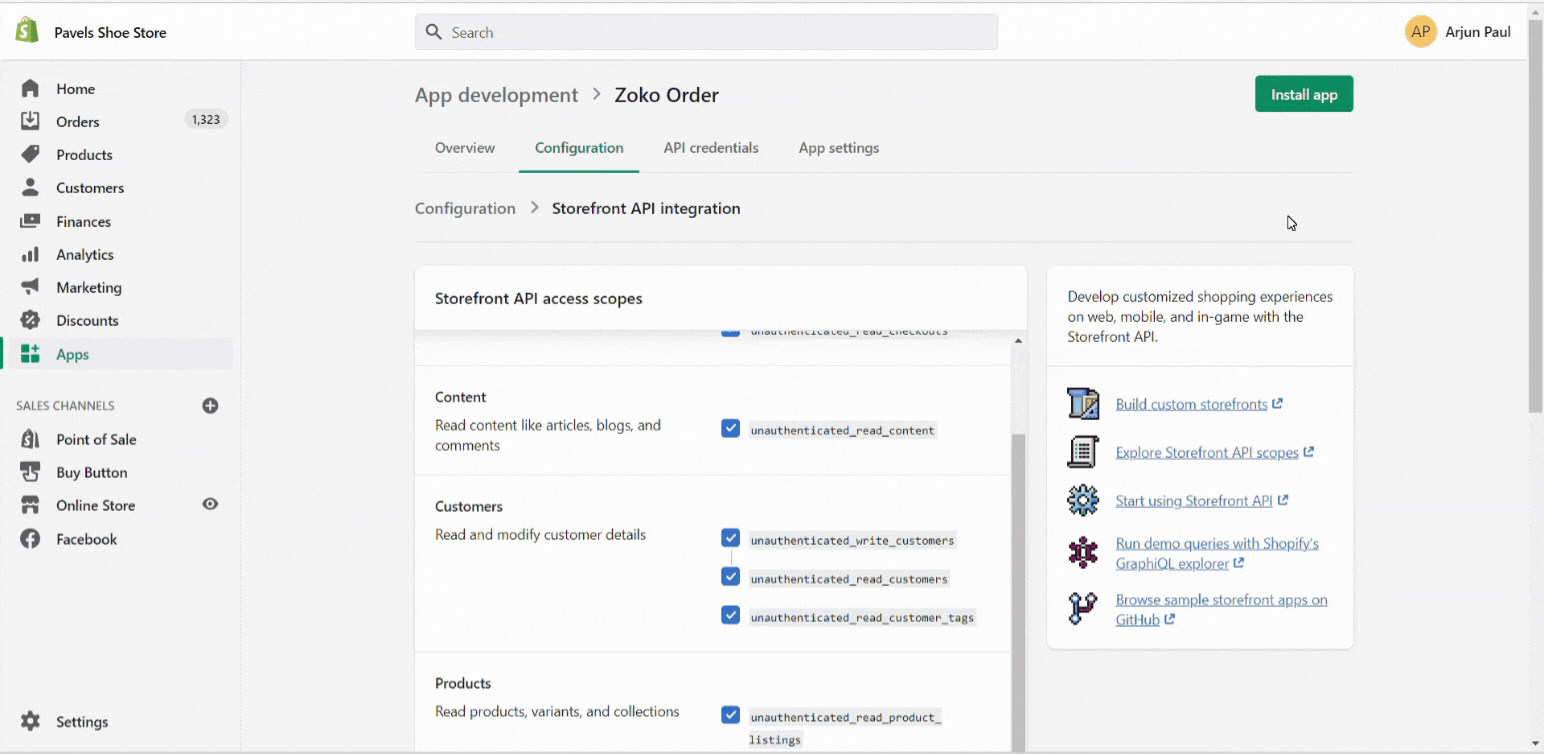Click the Marketing megaphone icon
This screenshot has width=1544, height=754.
(x=30, y=287)
